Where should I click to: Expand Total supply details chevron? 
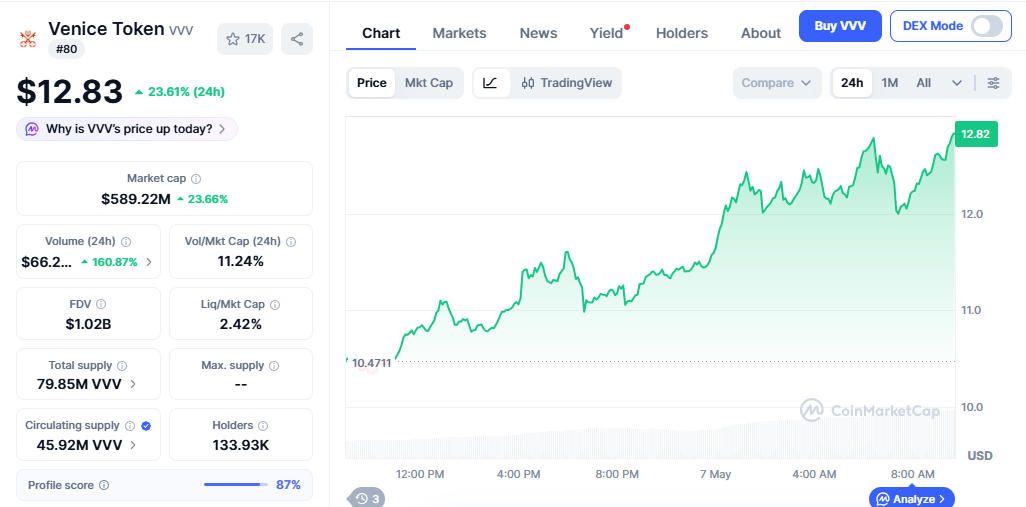pos(133,384)
